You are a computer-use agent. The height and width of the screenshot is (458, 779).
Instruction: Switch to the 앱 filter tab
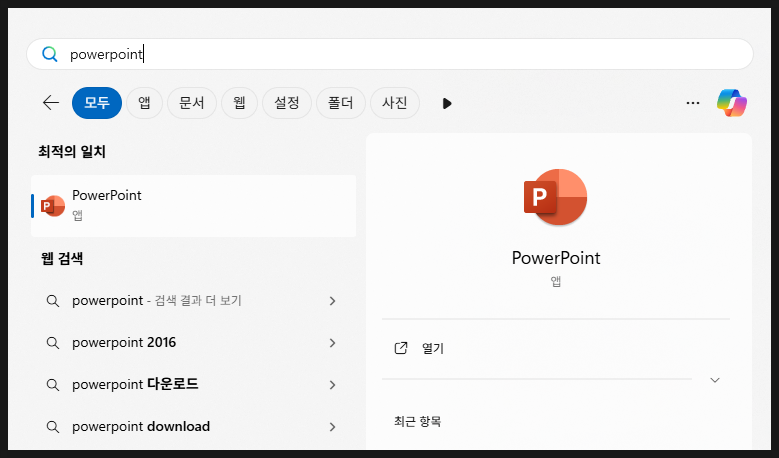coord(144,103)
